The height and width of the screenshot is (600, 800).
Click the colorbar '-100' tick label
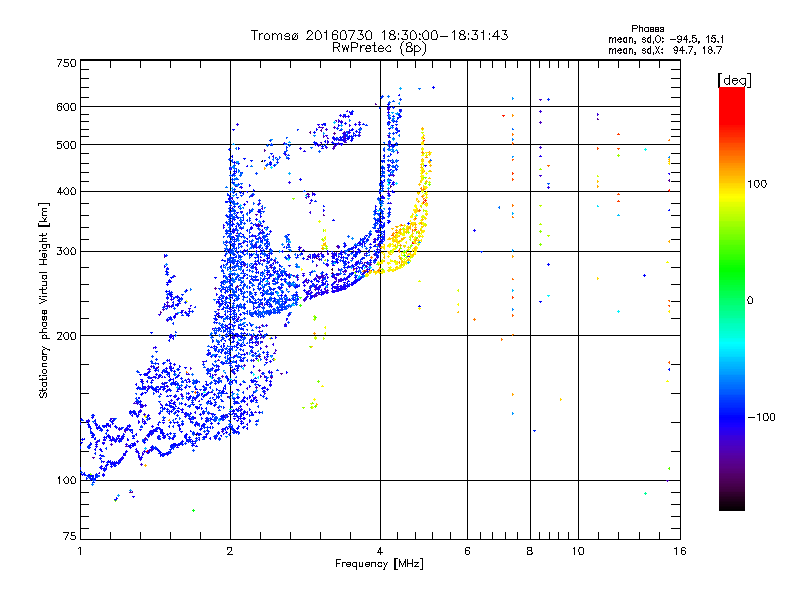[x=761, y=417]
